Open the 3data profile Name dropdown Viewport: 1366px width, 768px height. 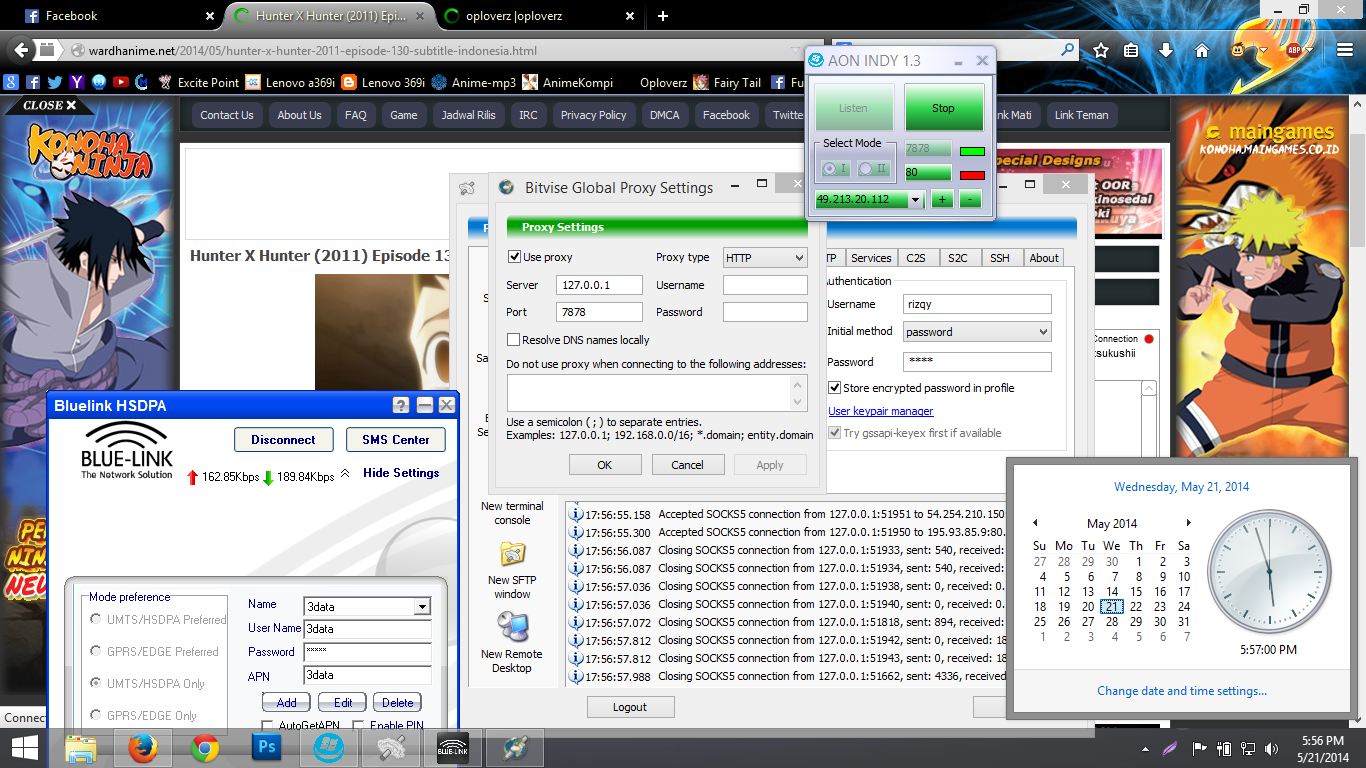422,606
